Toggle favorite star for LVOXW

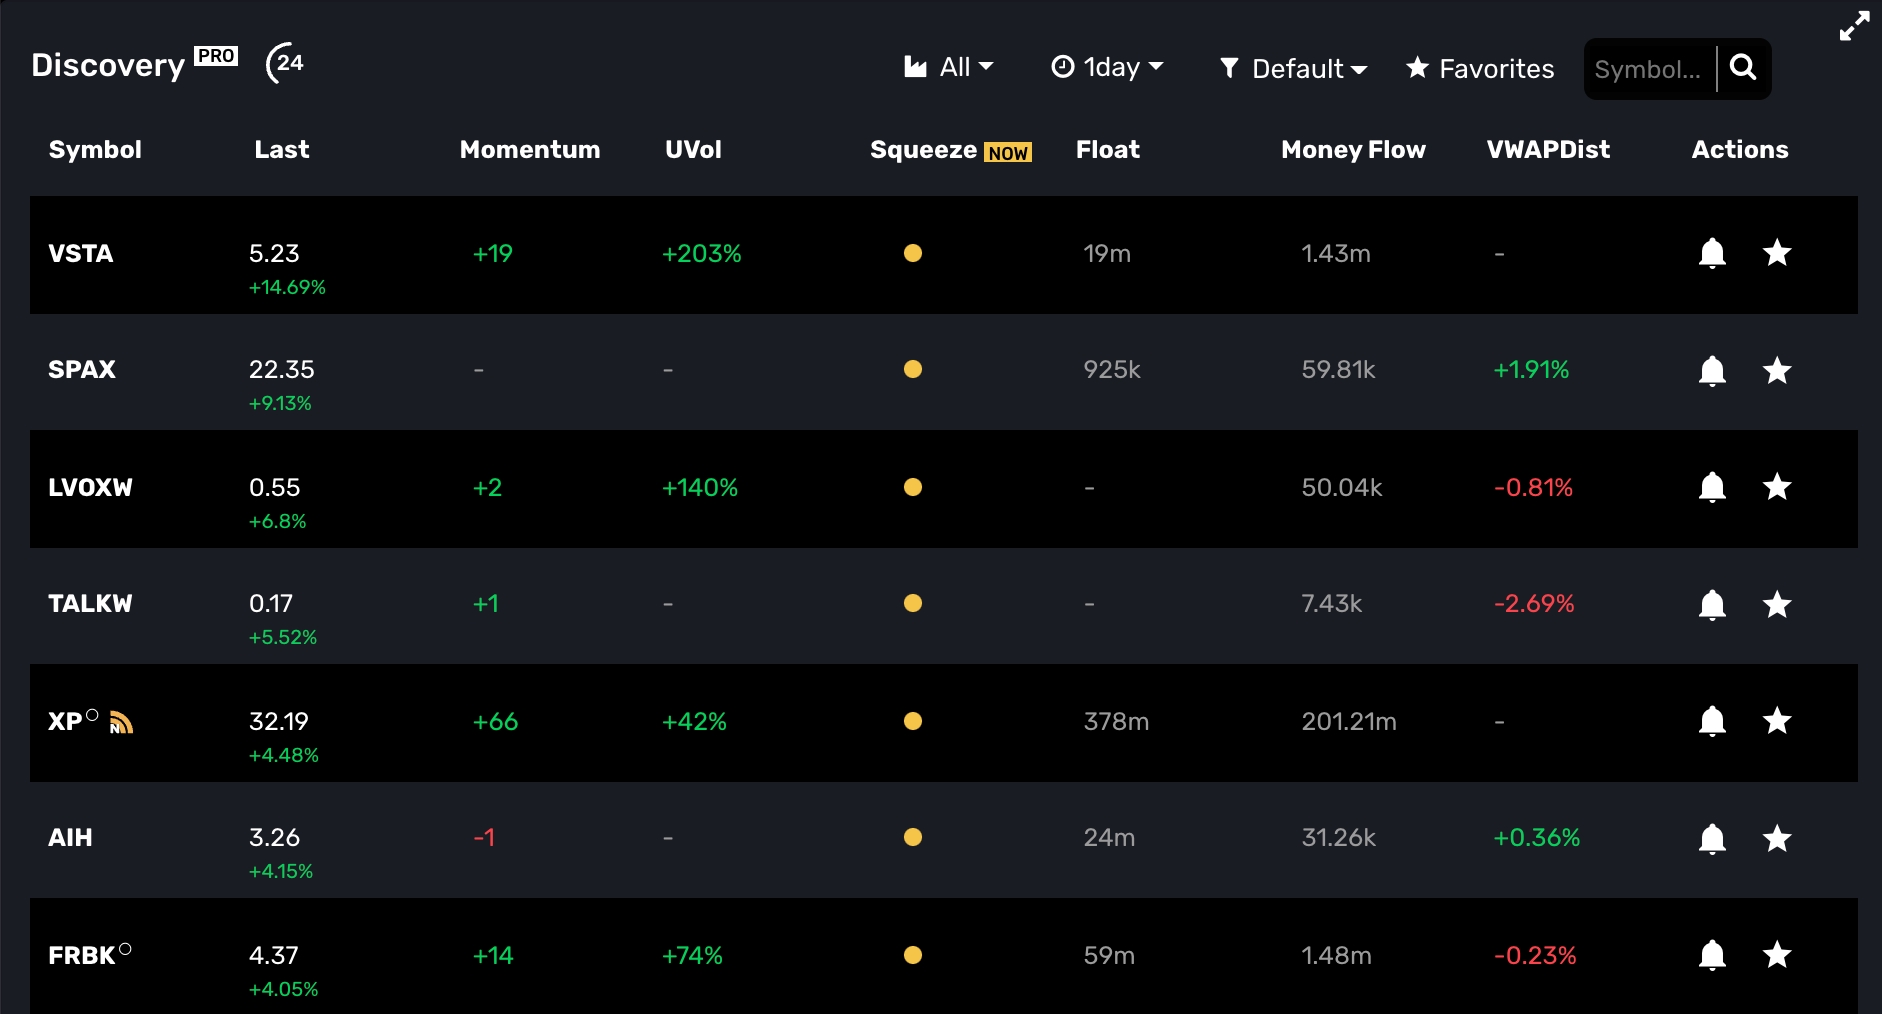click(1776, 487)
